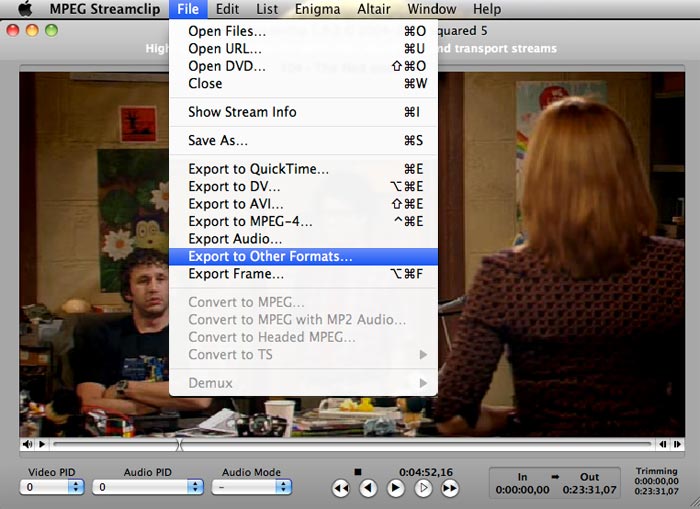This screenshot has width=700, height=509.
Task: Open the Audio Mode dropdown
Action: 252,487
